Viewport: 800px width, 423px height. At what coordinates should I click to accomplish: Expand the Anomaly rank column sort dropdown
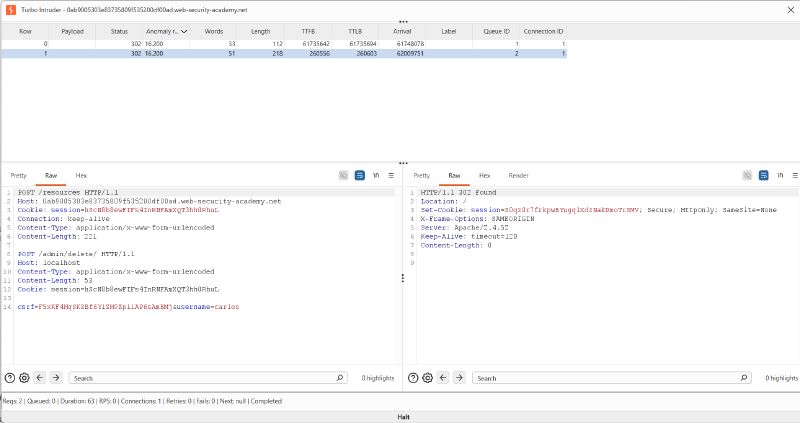(x=184, y=32)
